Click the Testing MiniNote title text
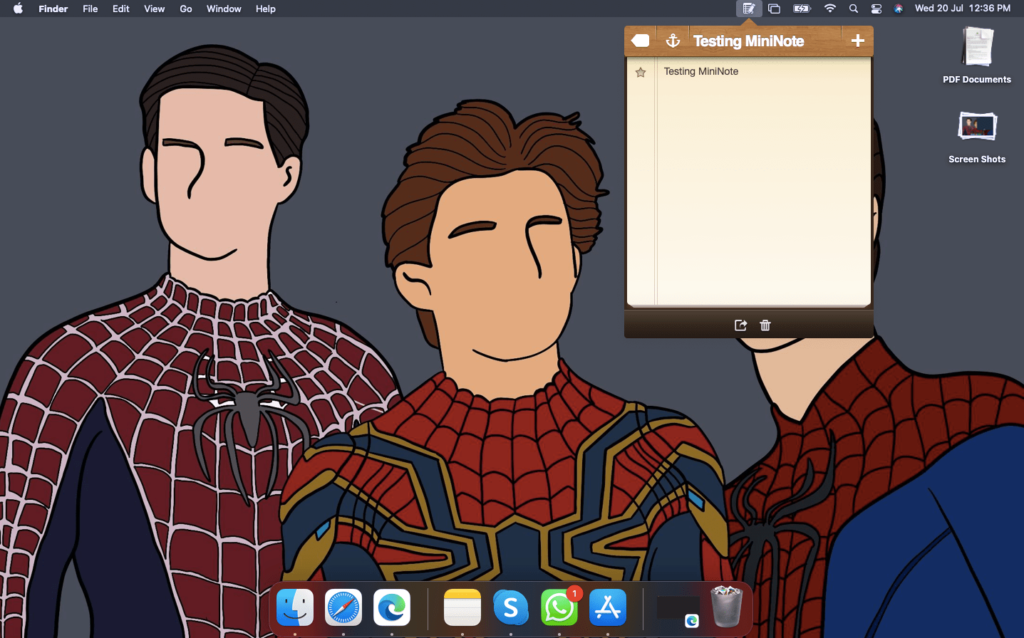This screenshot has width=1024, height=638. pos(748,41)
